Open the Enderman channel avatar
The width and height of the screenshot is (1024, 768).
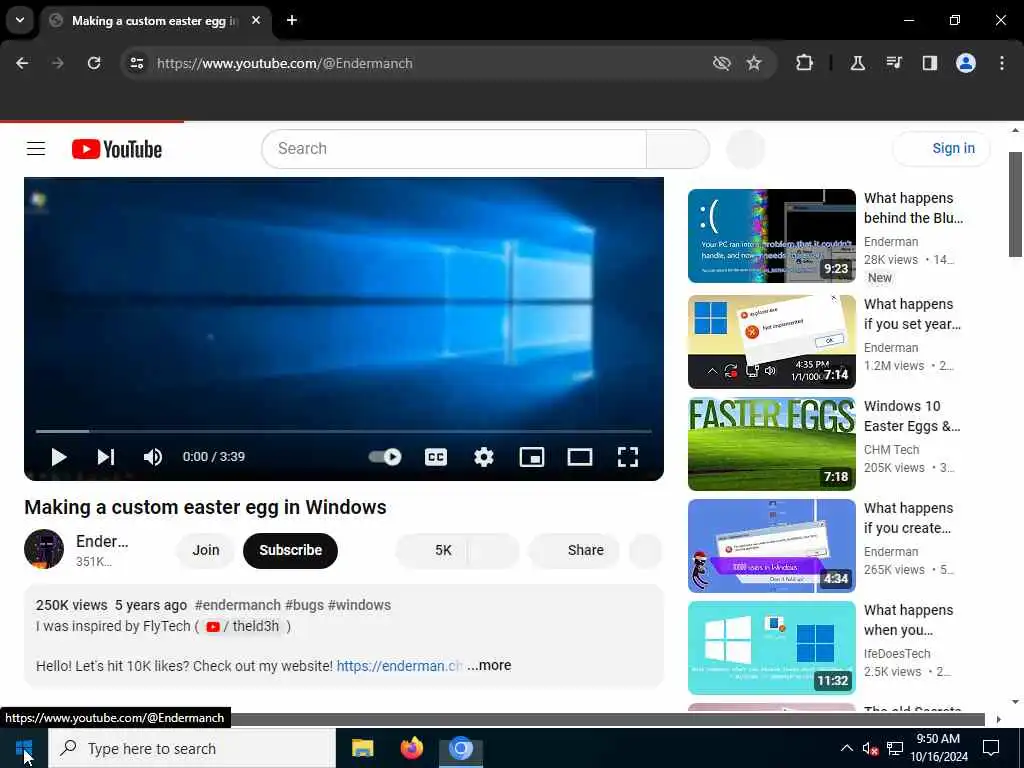[x=44, y=549]
